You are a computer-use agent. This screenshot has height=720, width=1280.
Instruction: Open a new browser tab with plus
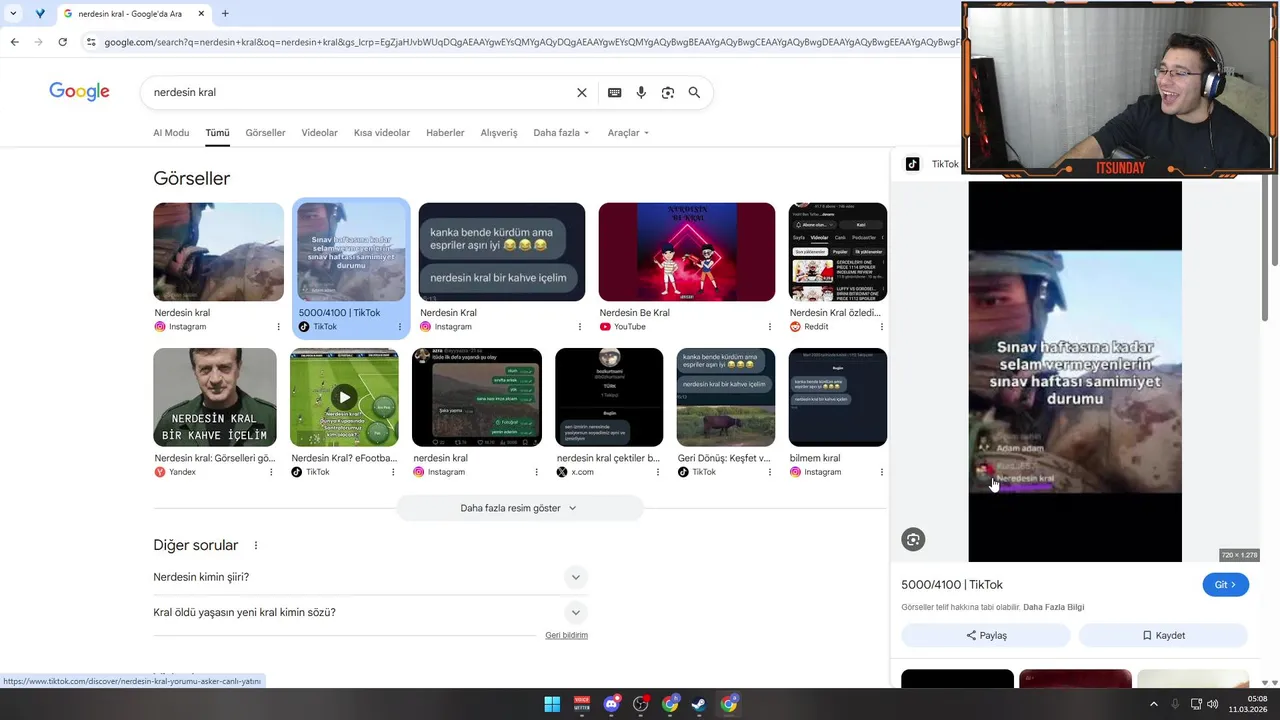point(225,14)
